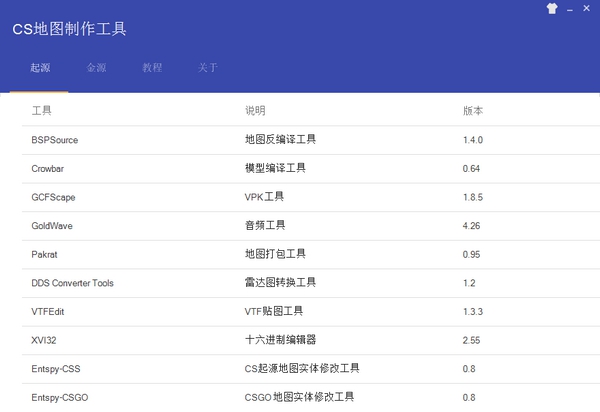
Task: Click version 0.8 of Entspy-CSS
Action: 469,369
